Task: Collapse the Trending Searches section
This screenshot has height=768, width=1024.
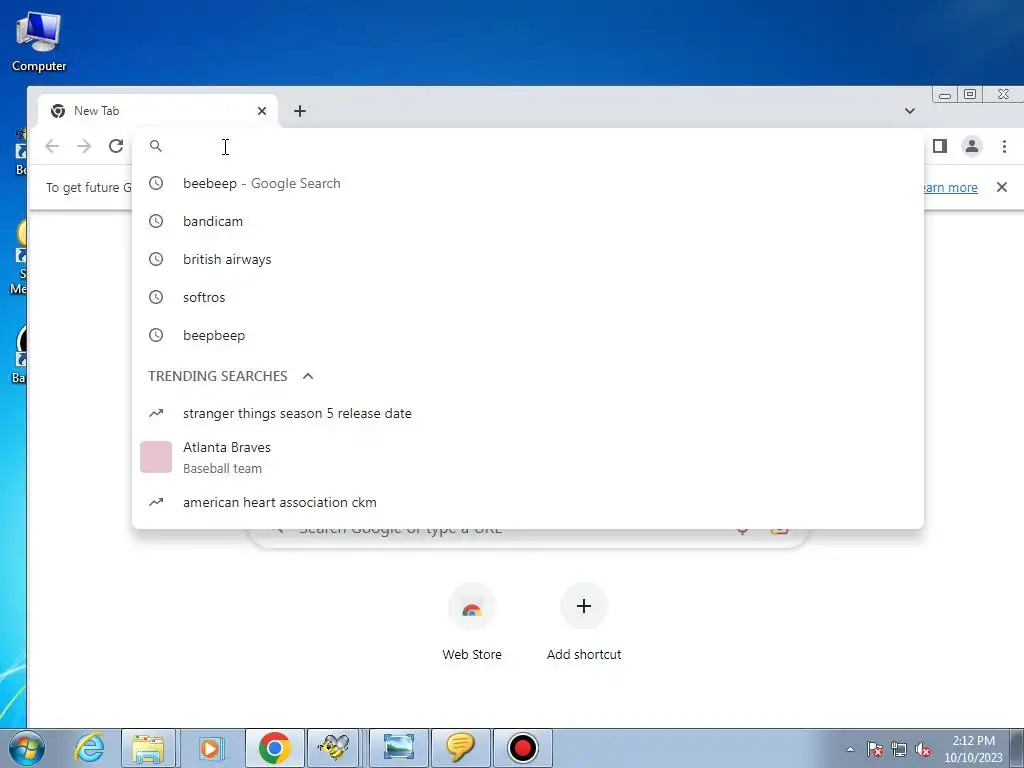Action: point(308,376)
